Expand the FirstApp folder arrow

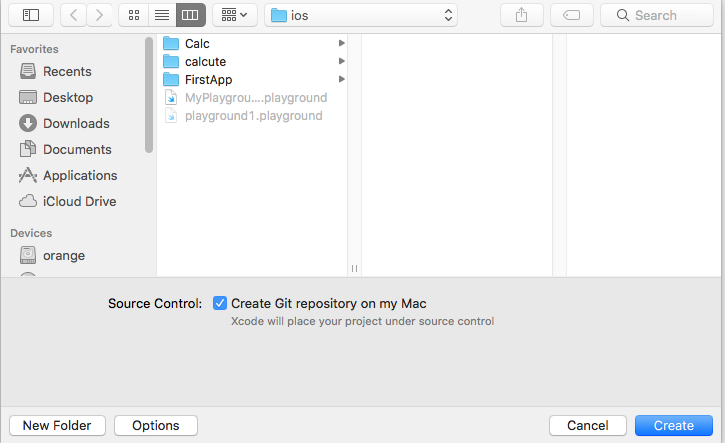click(x=341, y=79)
